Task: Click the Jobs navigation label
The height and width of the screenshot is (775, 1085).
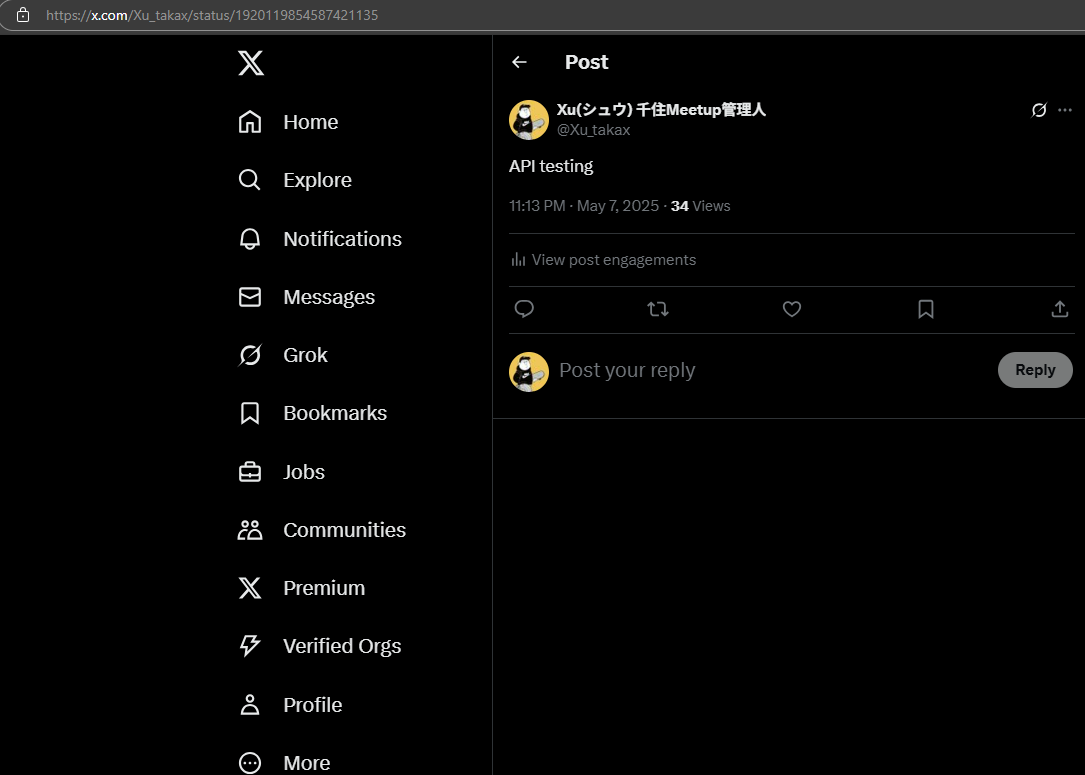Action: click(x=304, y=472)
